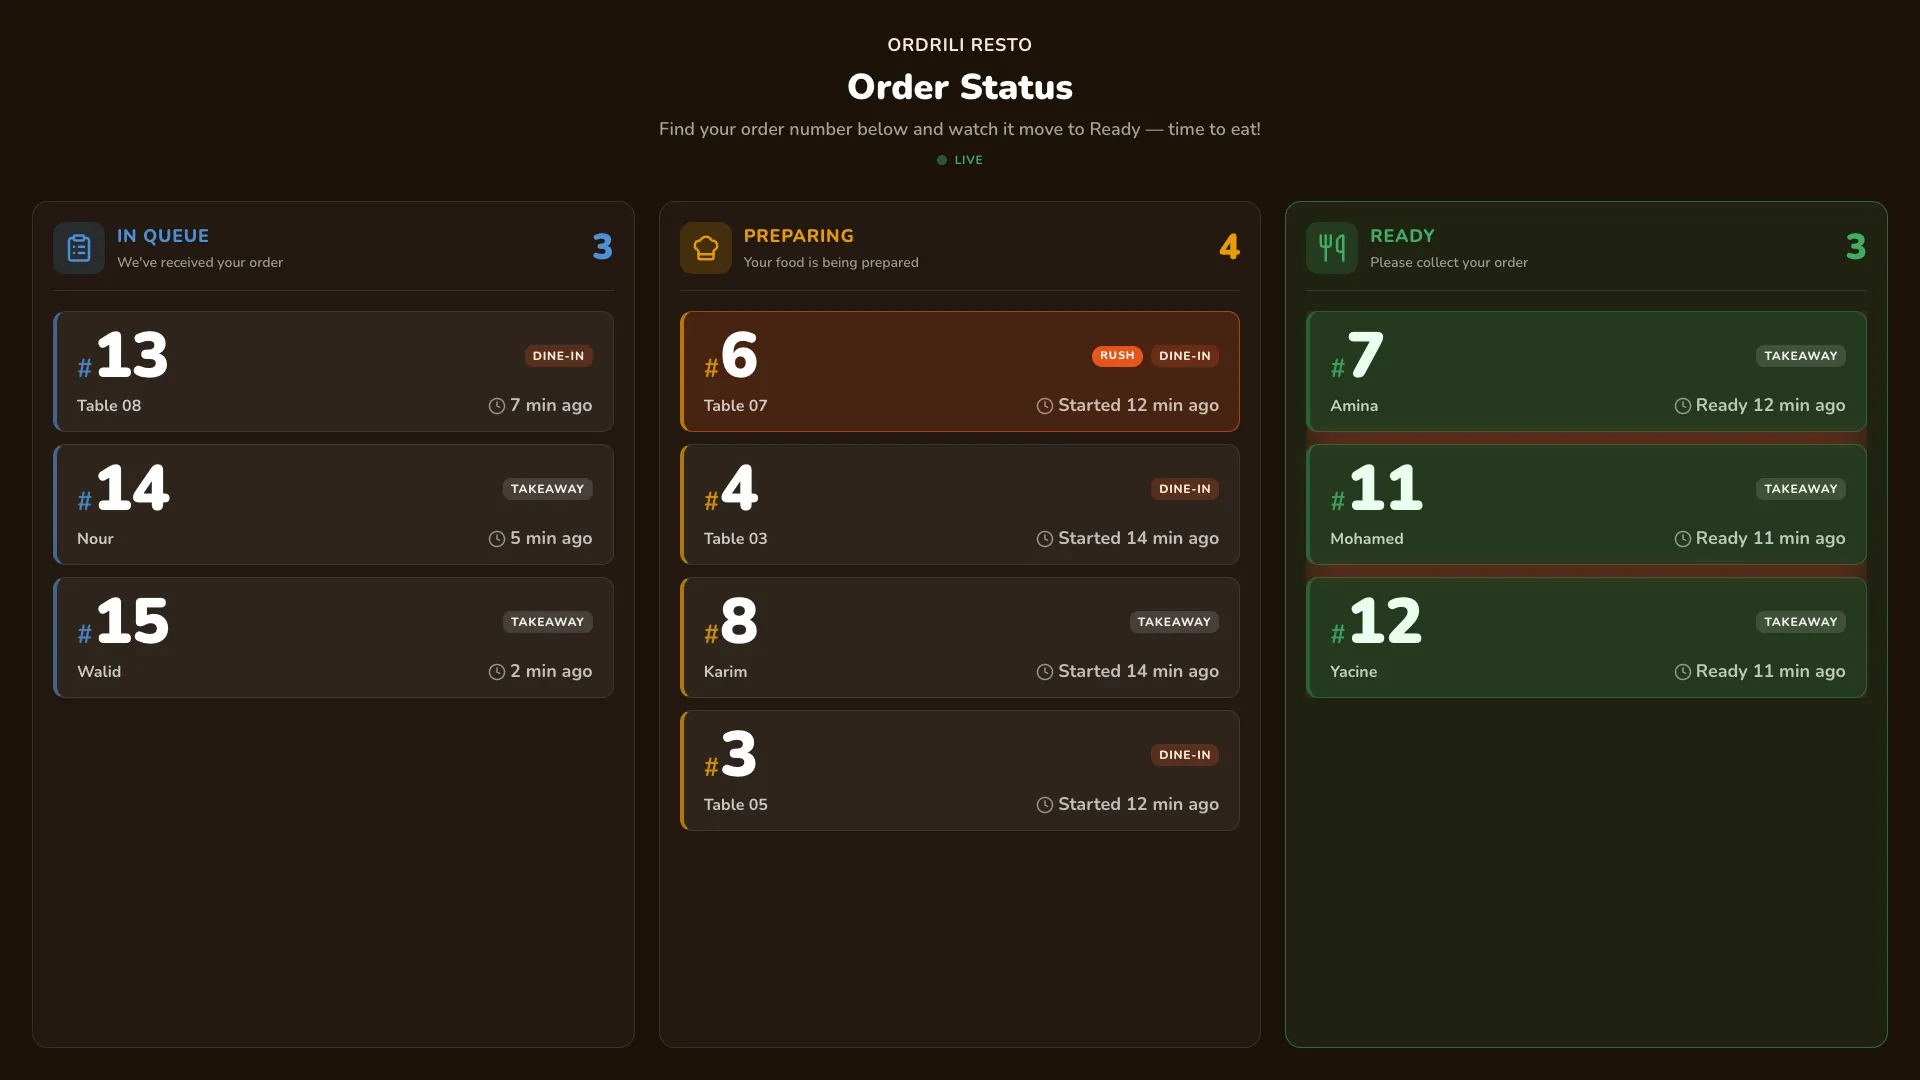Click the 'Table 08' label
Viewport: 1920px width, 1080px height.
point(109,406)
